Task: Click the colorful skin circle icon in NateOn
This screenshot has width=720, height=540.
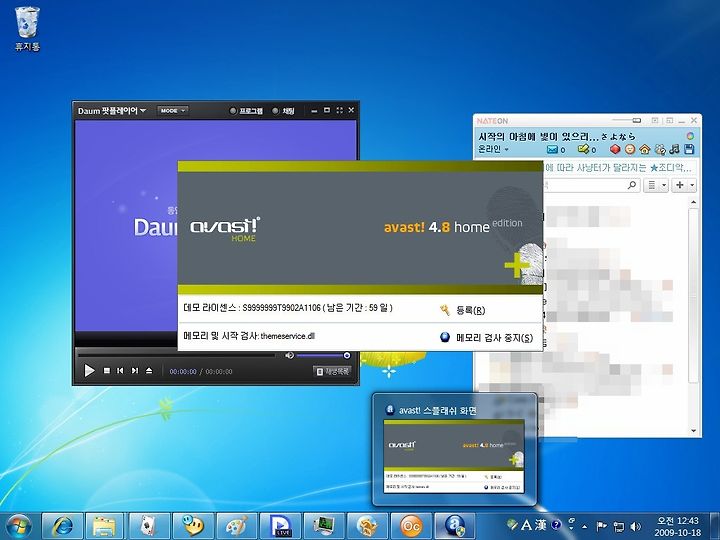Action: pyautogui.click(x=690, y=136)
